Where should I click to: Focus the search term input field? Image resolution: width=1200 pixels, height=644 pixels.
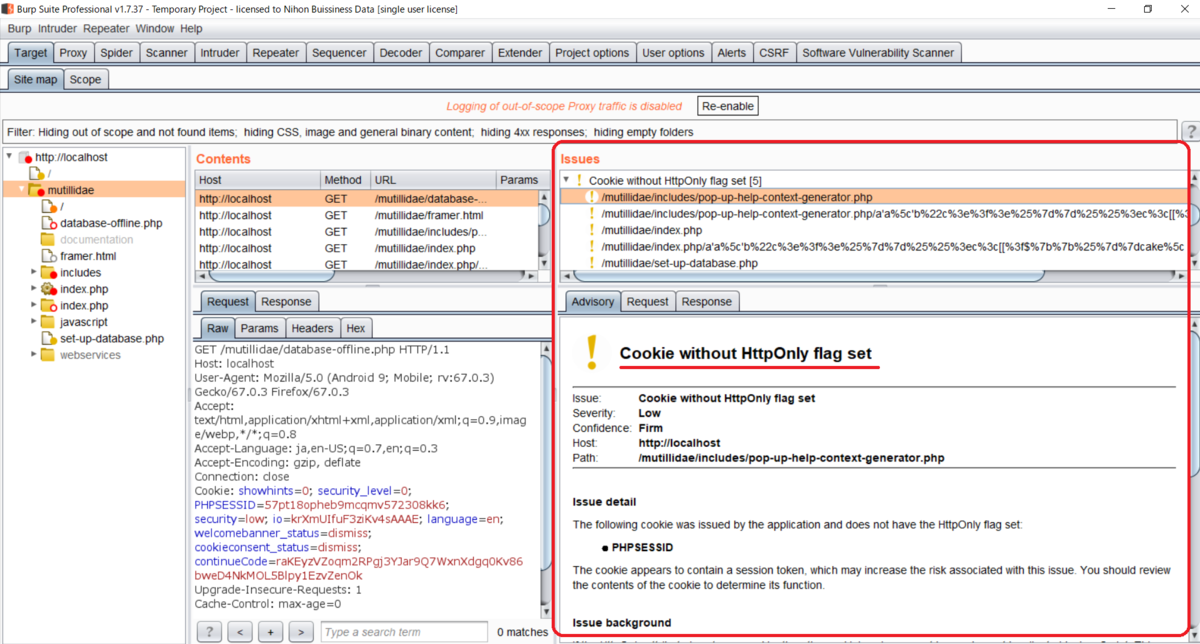tap(403, 632)
